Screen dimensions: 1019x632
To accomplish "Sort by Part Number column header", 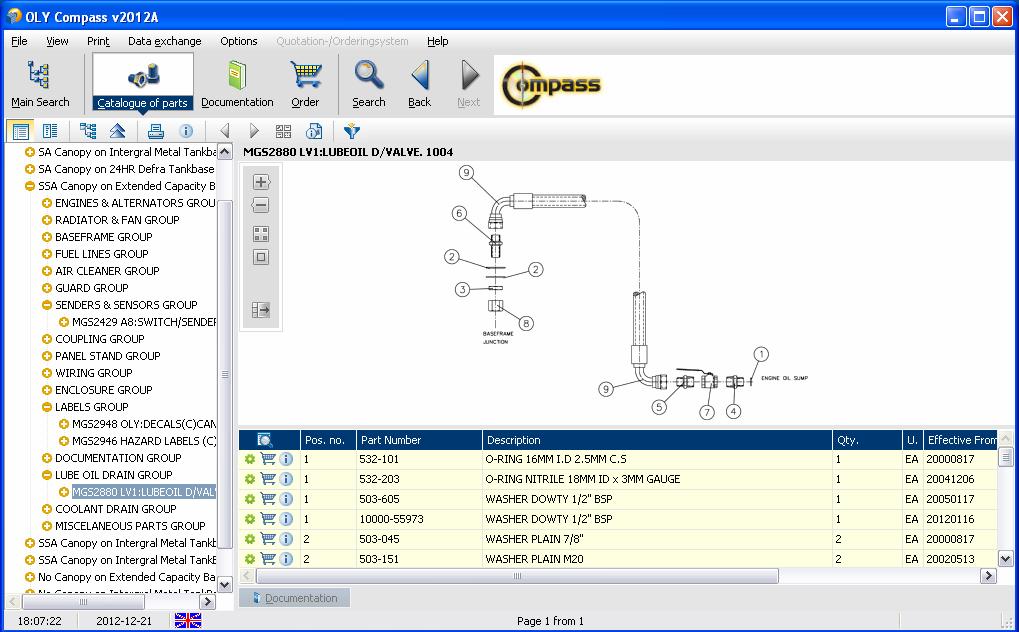I will [x=419, y=440].
